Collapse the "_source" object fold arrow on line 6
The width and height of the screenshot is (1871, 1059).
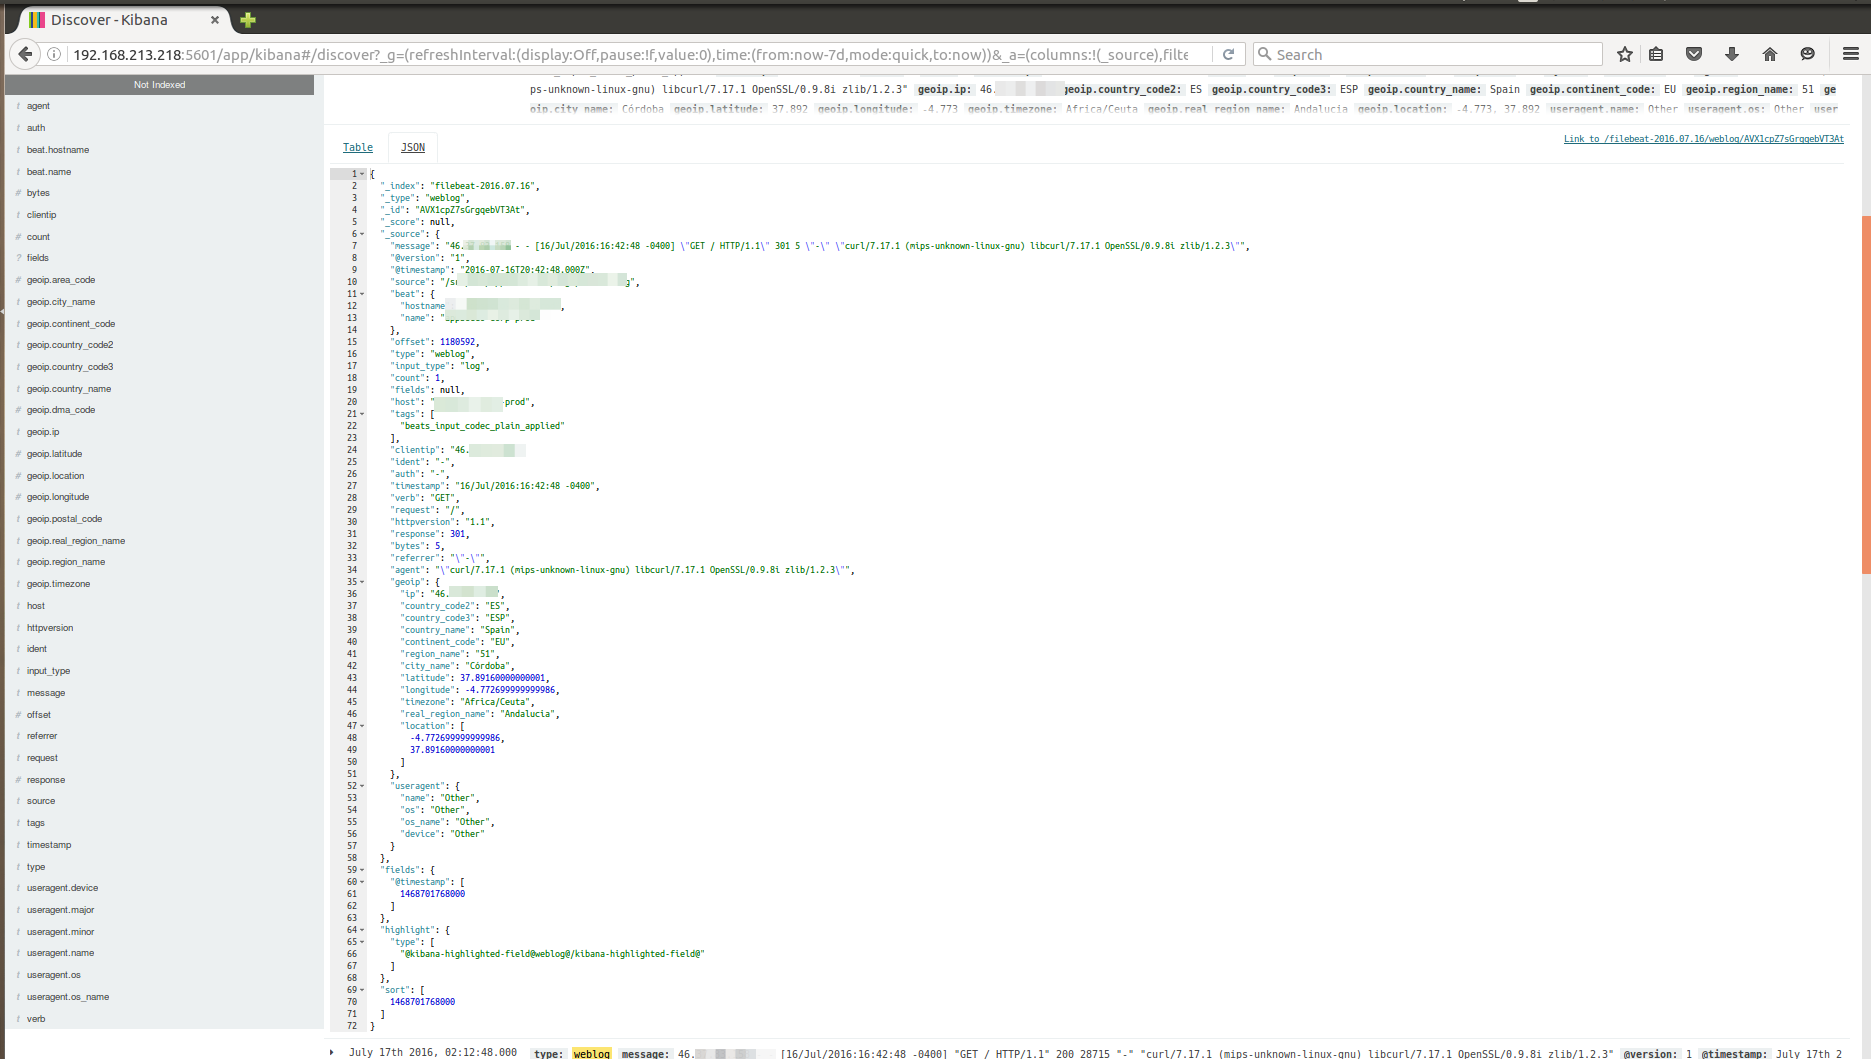tap(362, 234)
